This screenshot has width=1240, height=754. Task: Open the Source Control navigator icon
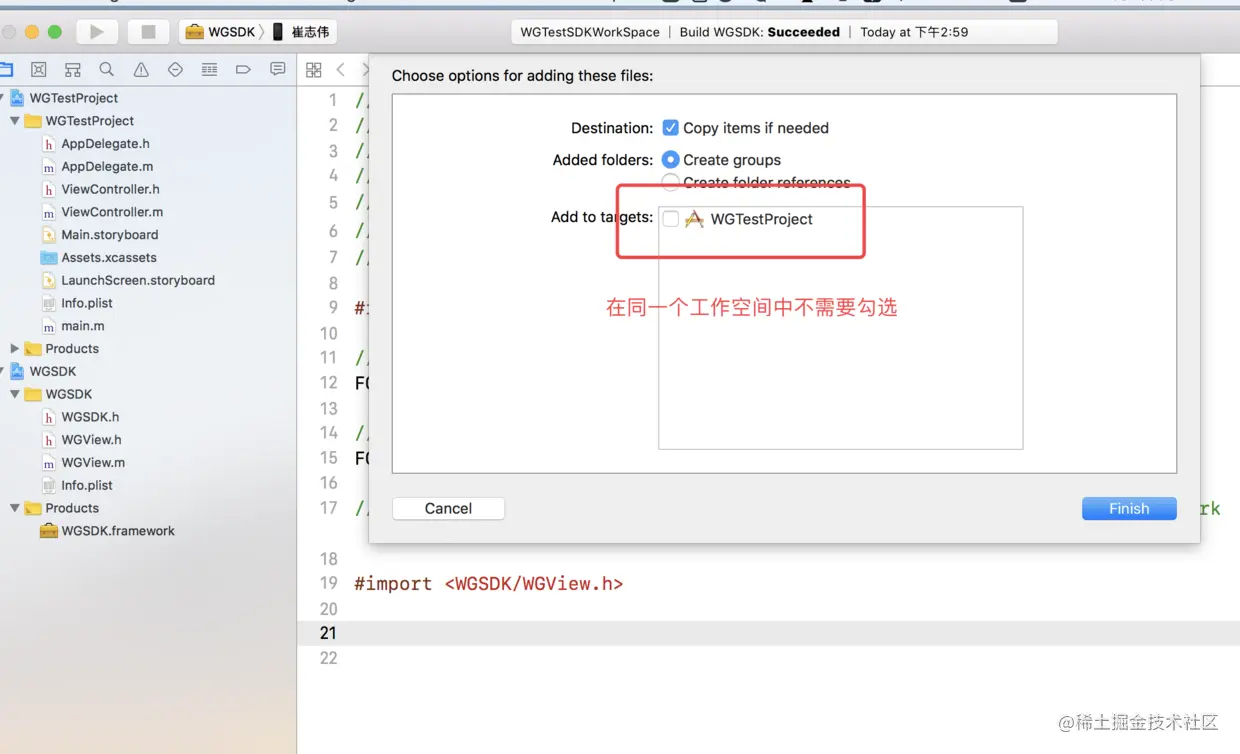coord(39,70)
